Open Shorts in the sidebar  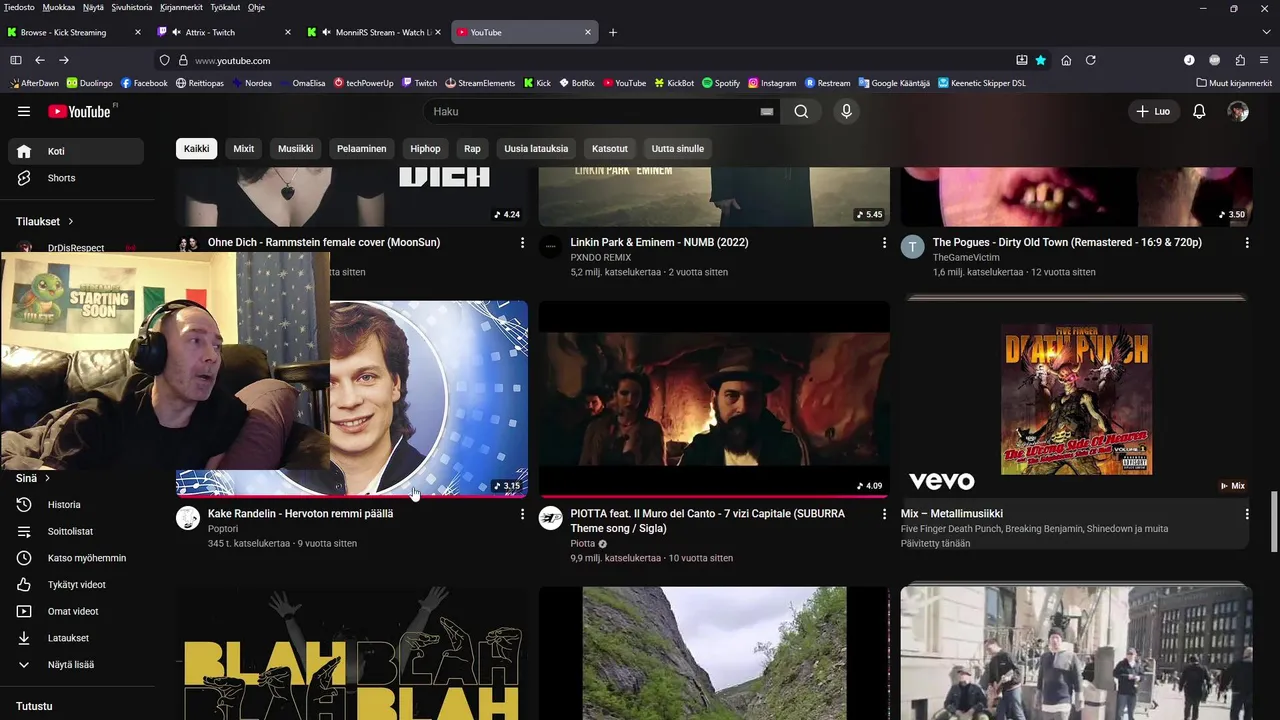pos(76,178)
